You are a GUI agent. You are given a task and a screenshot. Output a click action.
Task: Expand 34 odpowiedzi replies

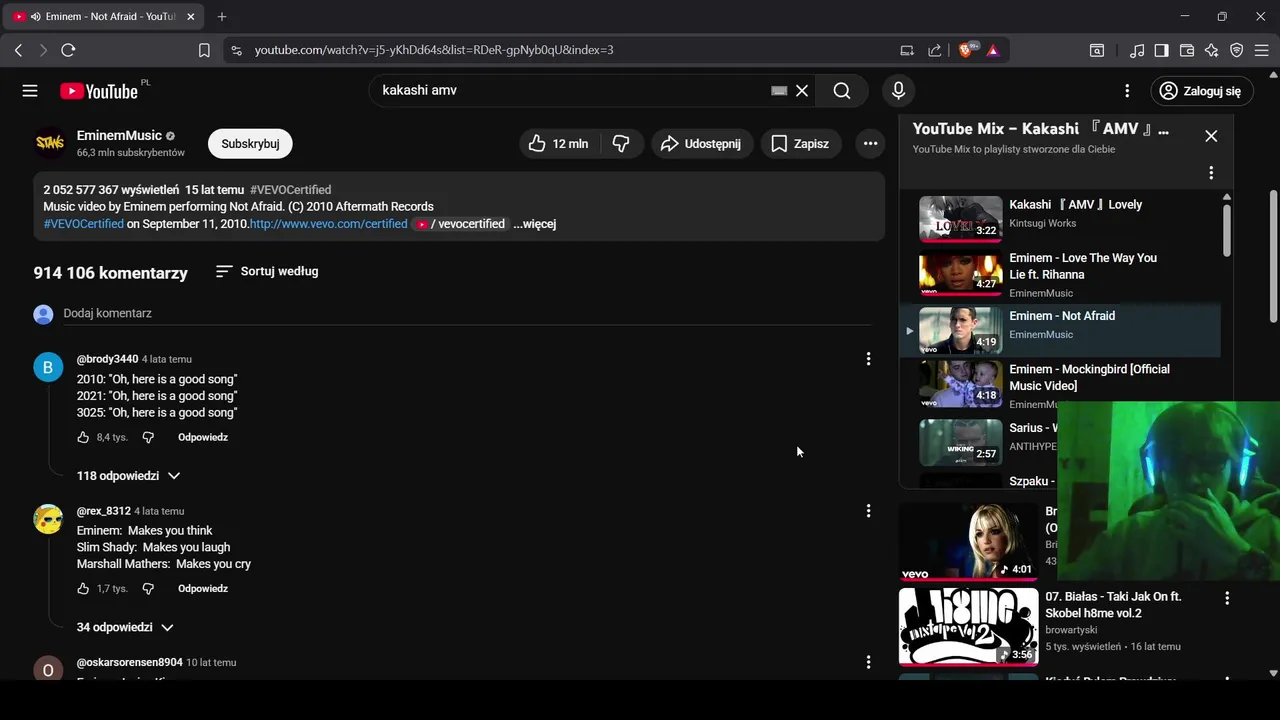[125, 627]
